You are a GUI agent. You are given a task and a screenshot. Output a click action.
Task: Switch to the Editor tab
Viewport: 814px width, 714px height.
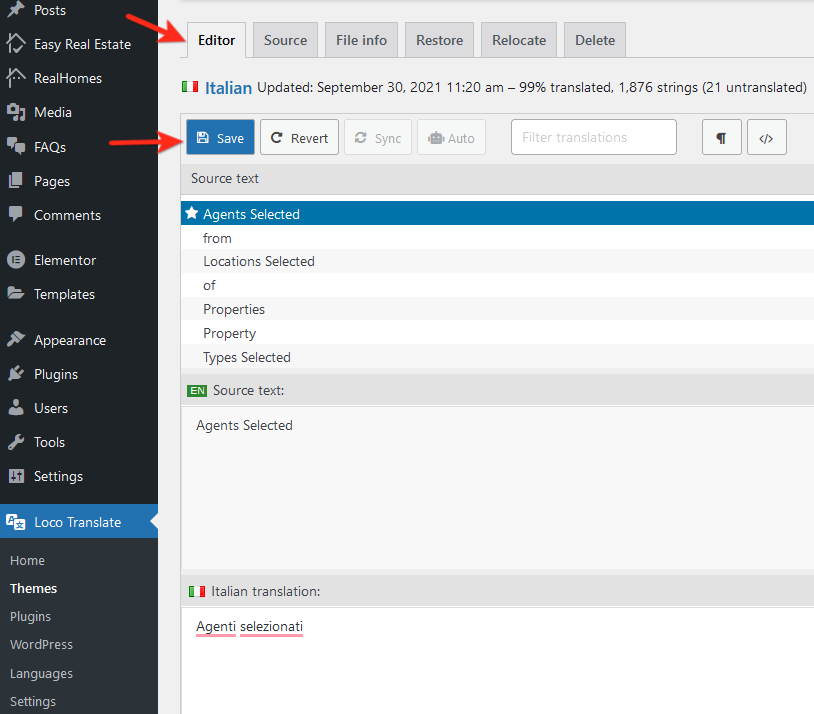coord(216,41)
